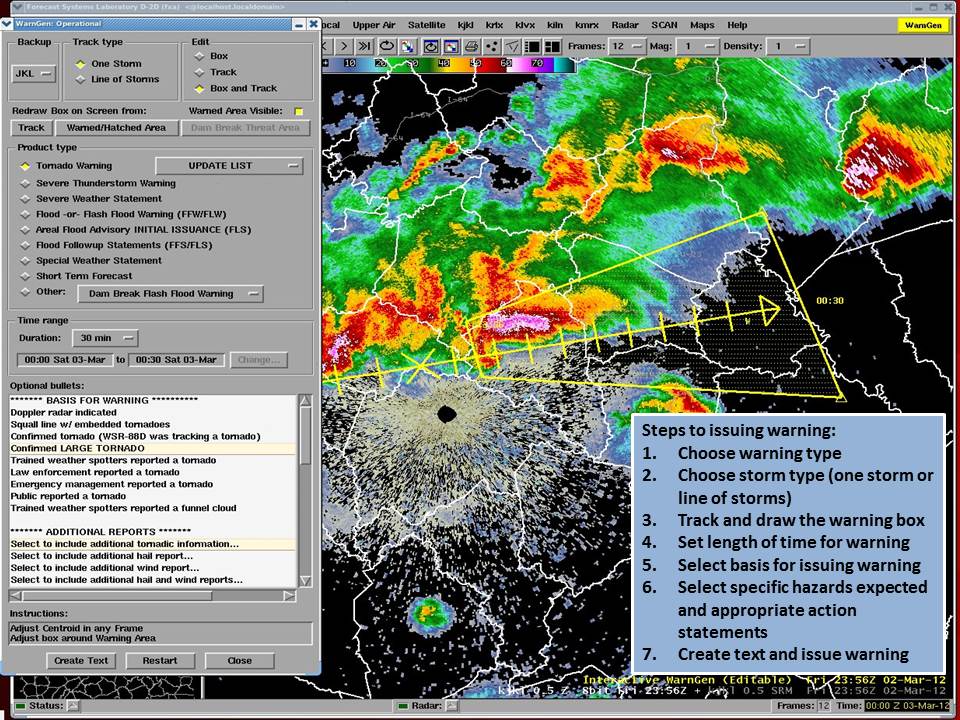Image resolution: width=960 pixels, height=720 pixels.
Task: Select 'Public reported a tornado' bullet
Action: pos(152,496)
